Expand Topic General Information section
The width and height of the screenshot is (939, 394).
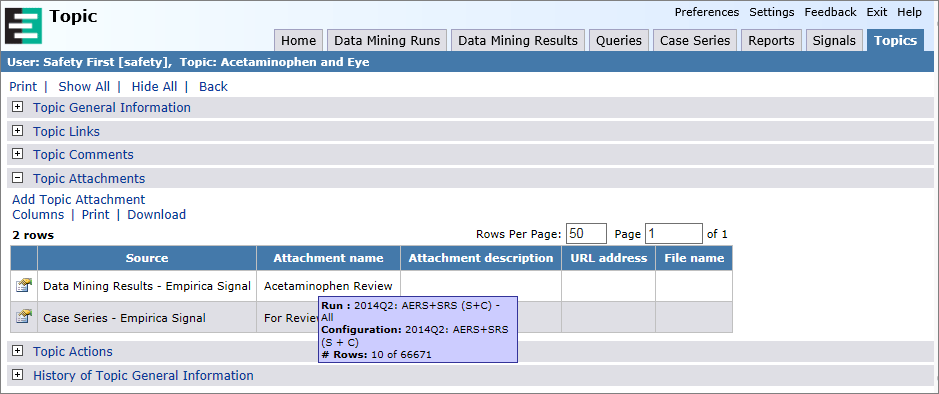coord(18,108)
